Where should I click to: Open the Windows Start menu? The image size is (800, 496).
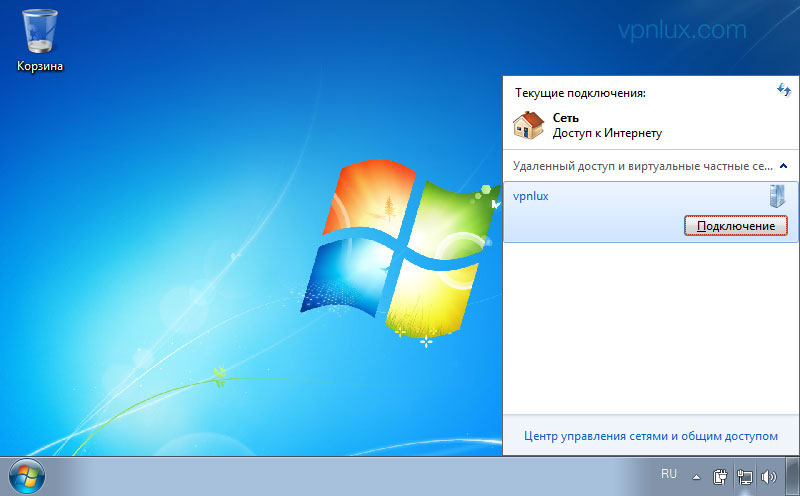click(x=27, y=477)
